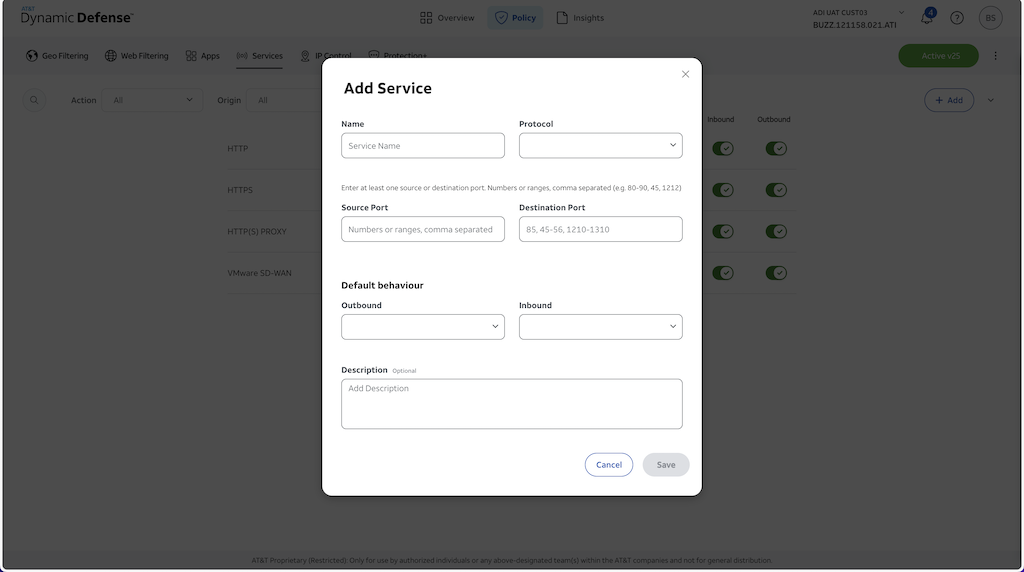Screen dimensions: 1024x572
Task: Click the Apps grid icon
Action: coord(191,56)
